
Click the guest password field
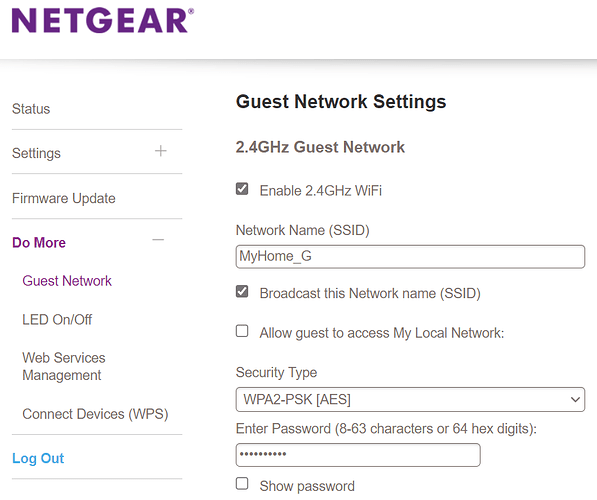pyautogui.click(x=358, y=455)
